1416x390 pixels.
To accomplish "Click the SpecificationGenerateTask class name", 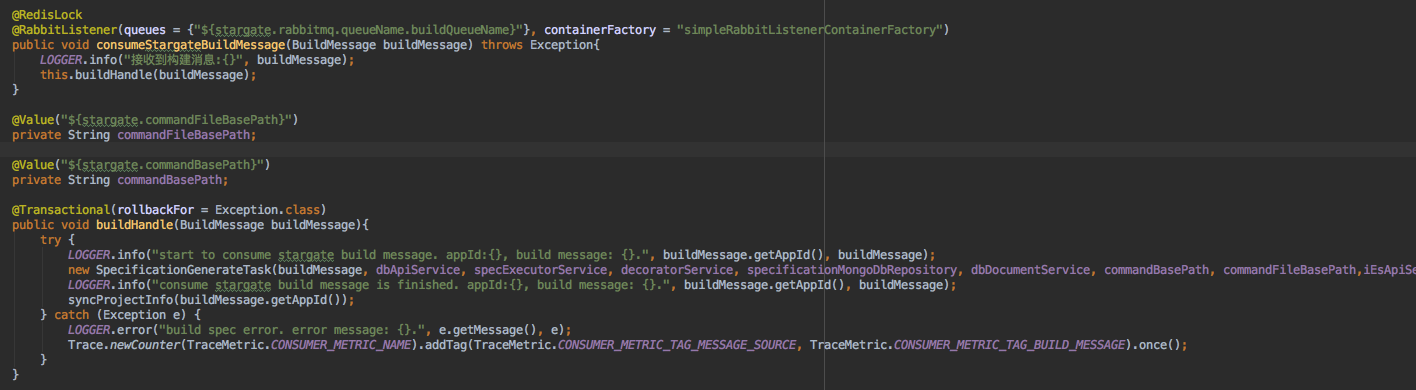I will pos(183,270).
